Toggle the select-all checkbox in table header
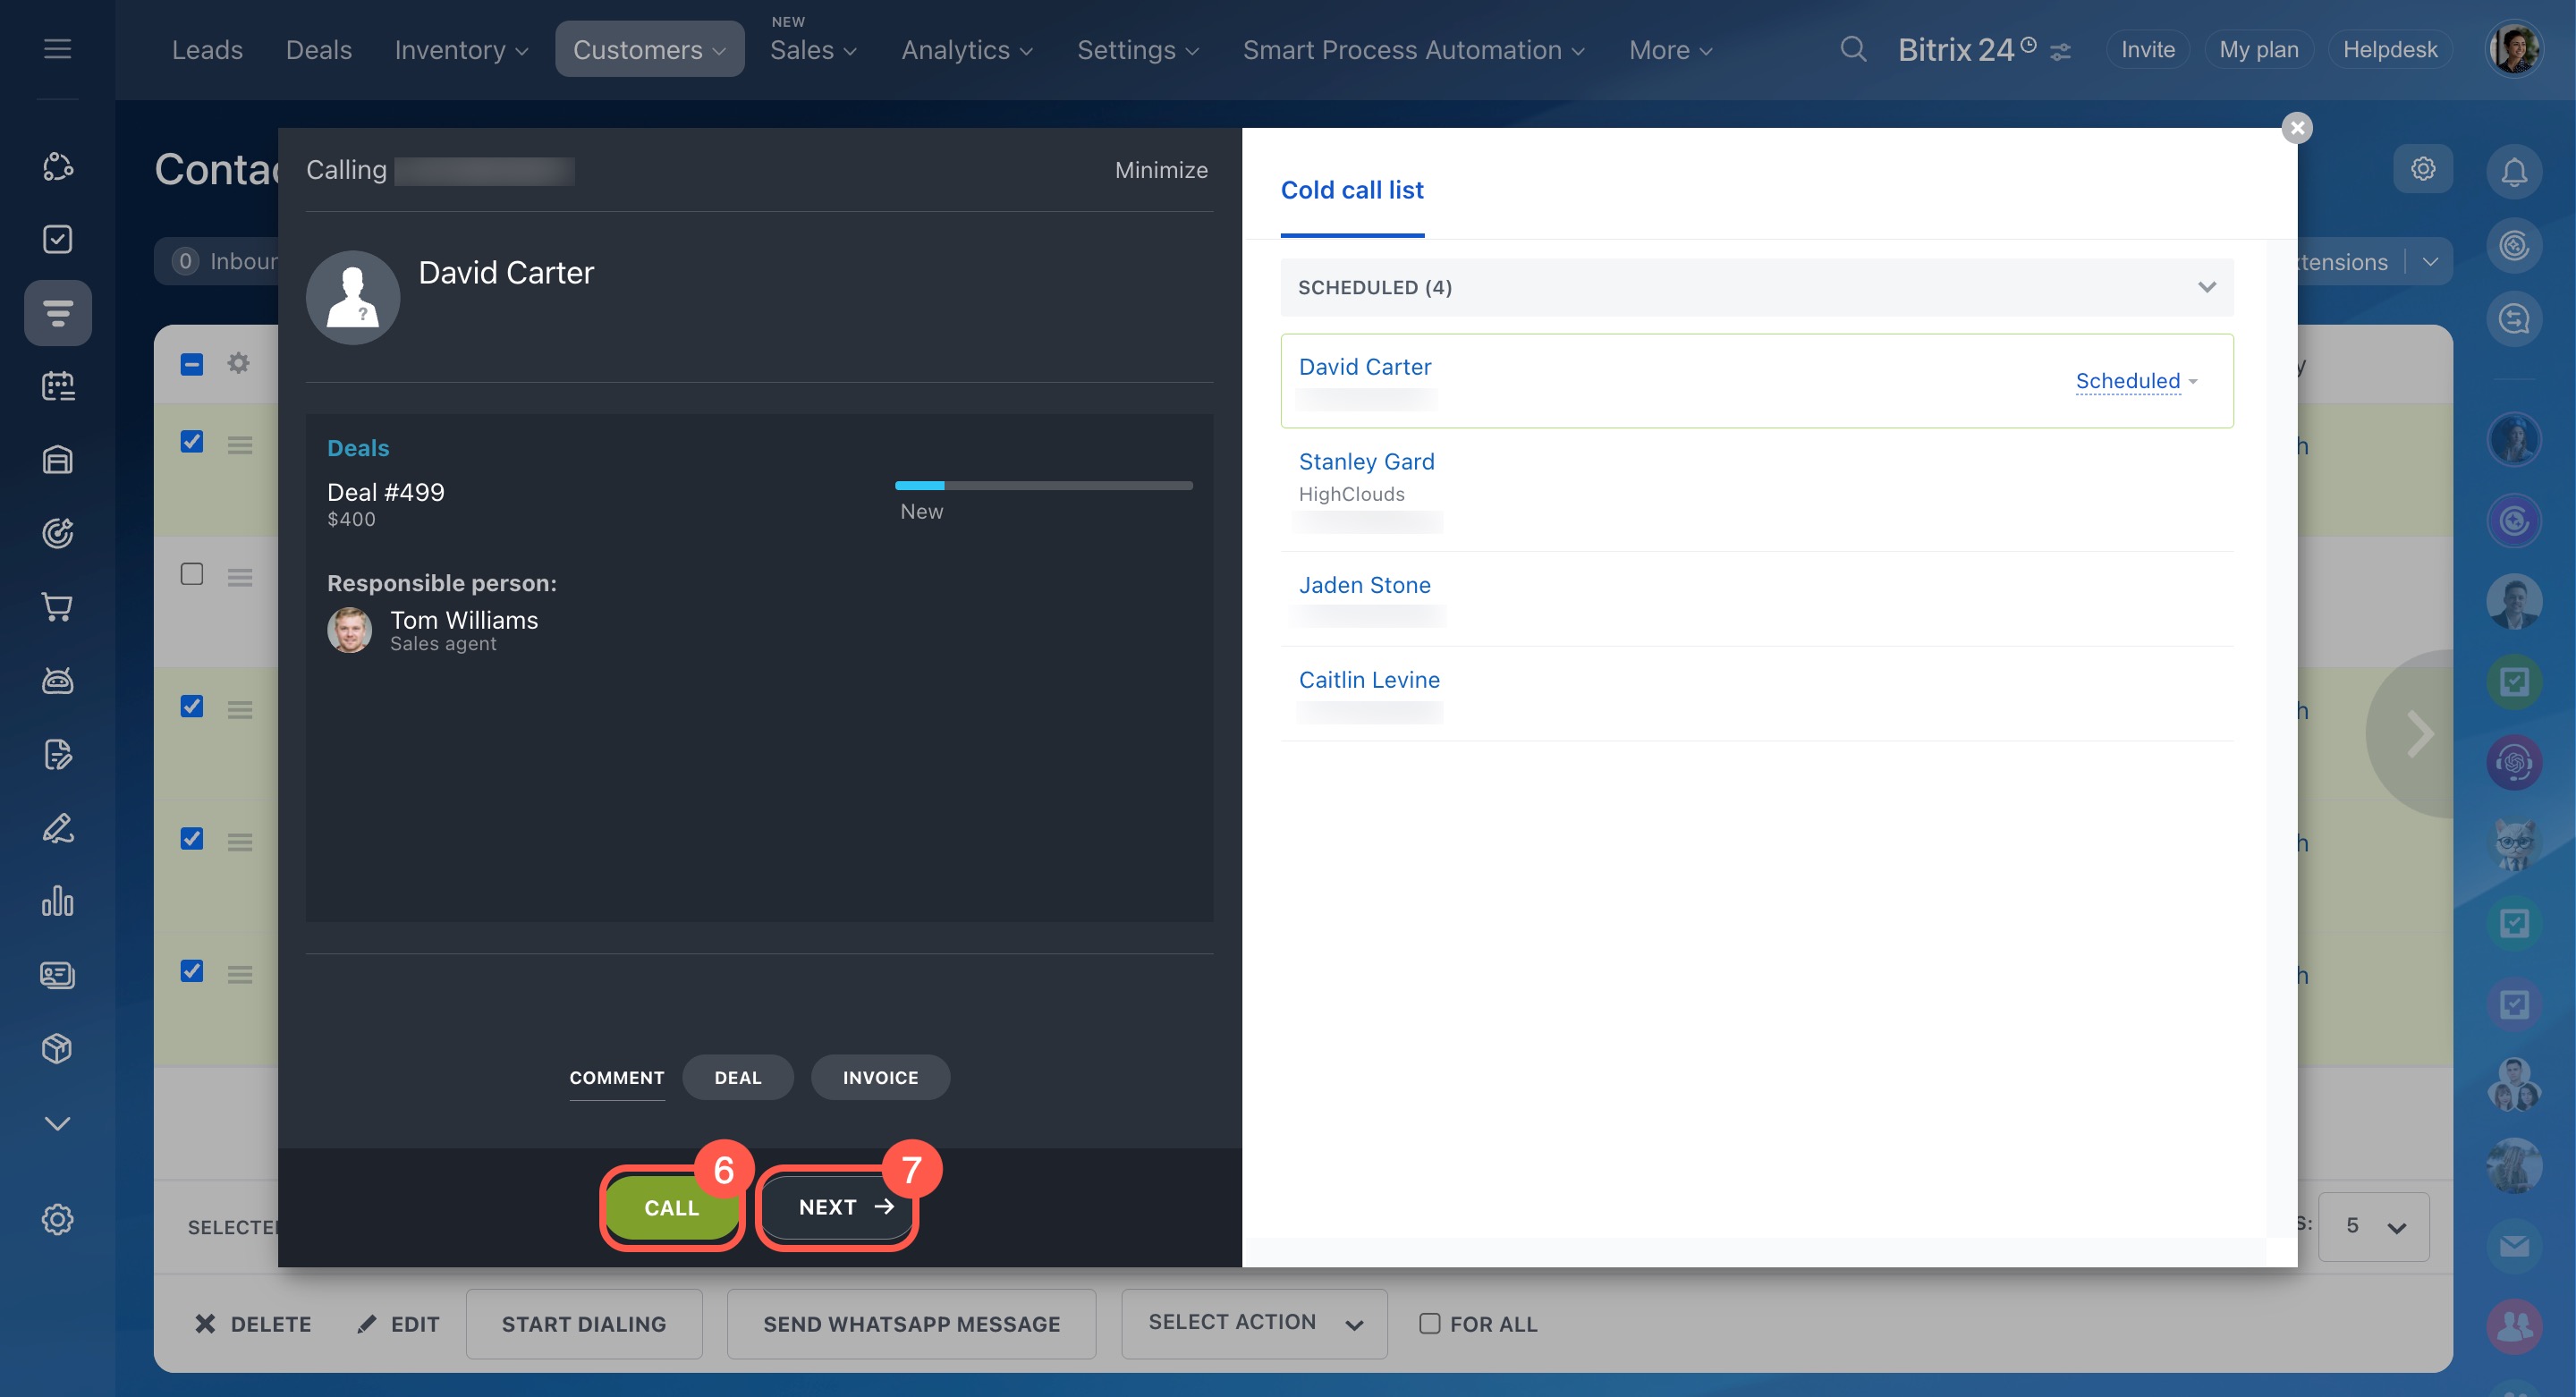This screenshot has width=2576, height=1397. point(192,364)
